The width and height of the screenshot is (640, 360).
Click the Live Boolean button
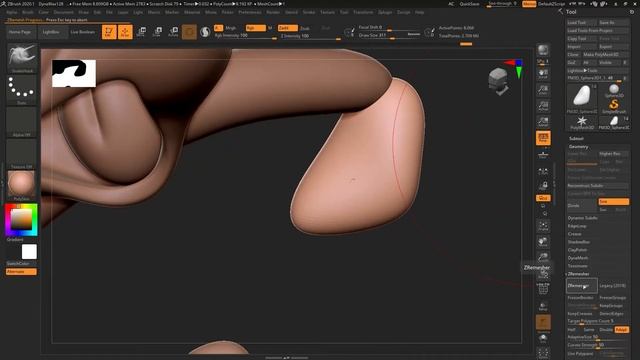(x=83, y=32)
